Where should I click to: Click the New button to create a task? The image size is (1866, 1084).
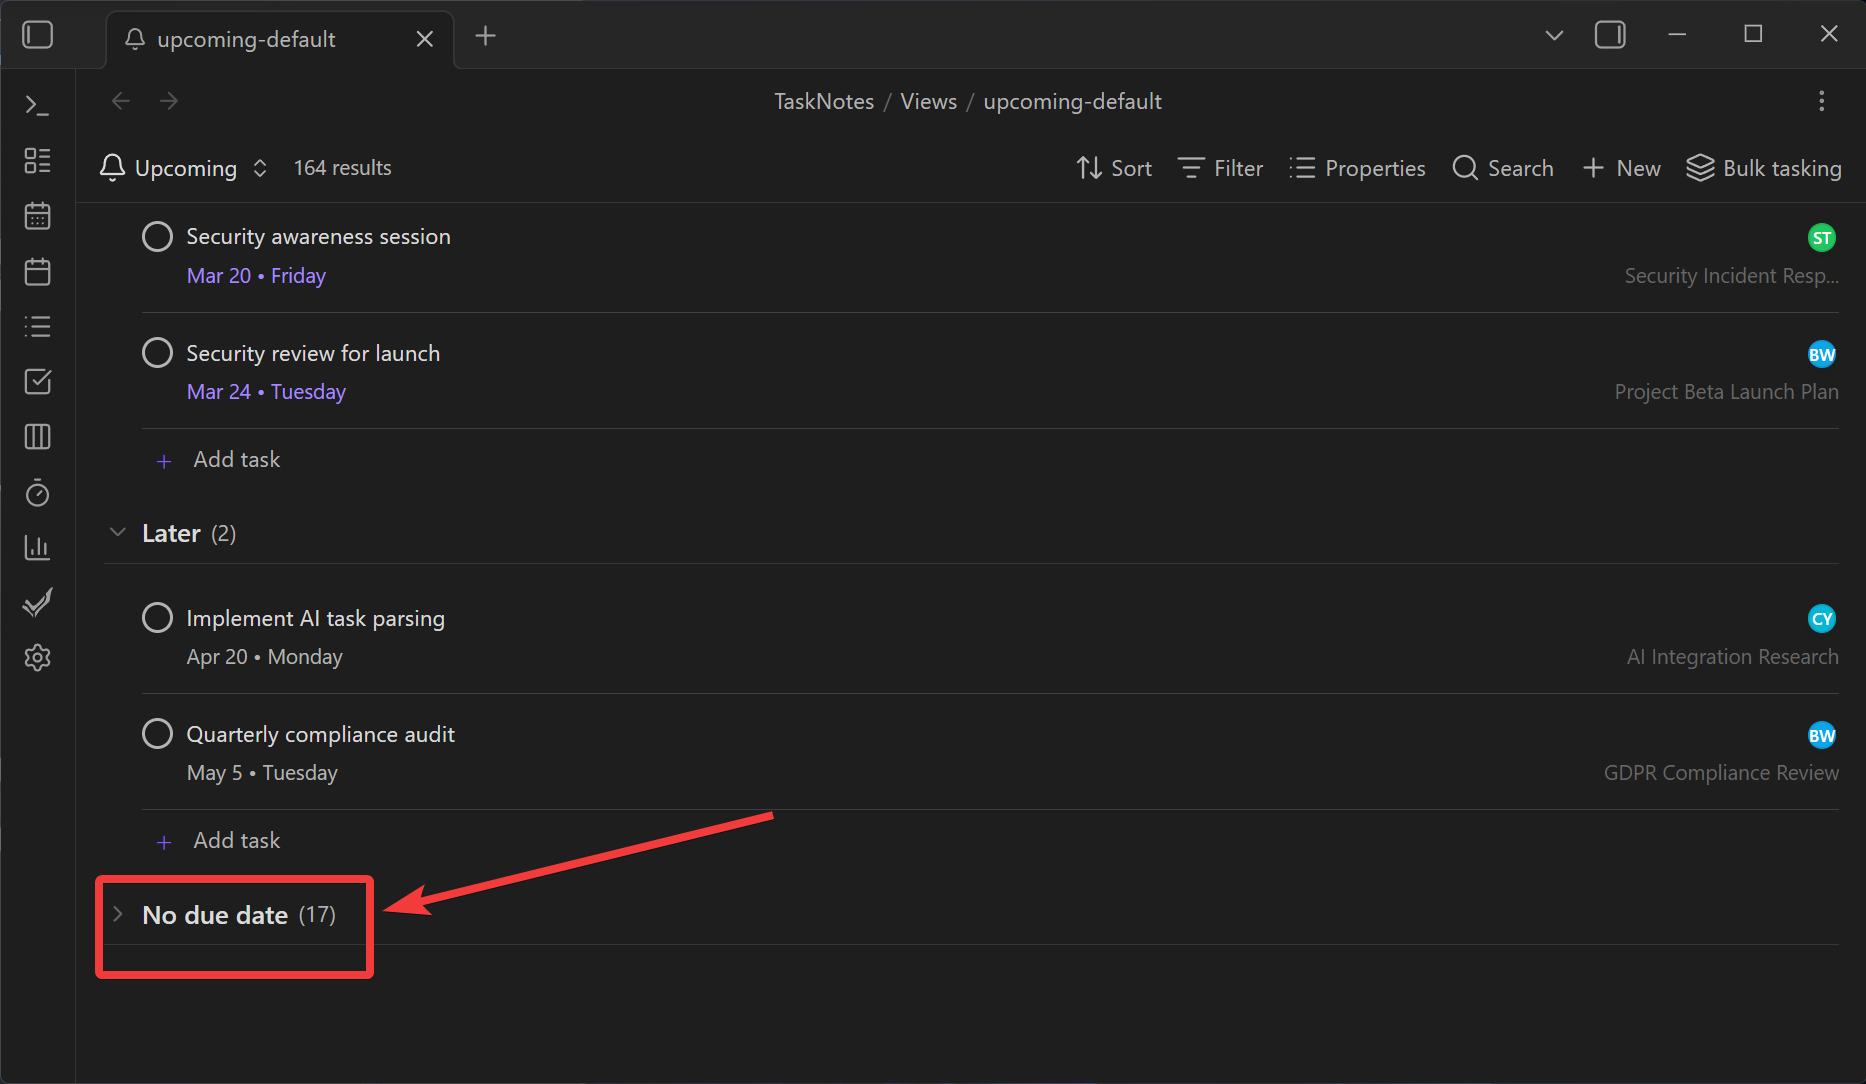[1620, 167]
